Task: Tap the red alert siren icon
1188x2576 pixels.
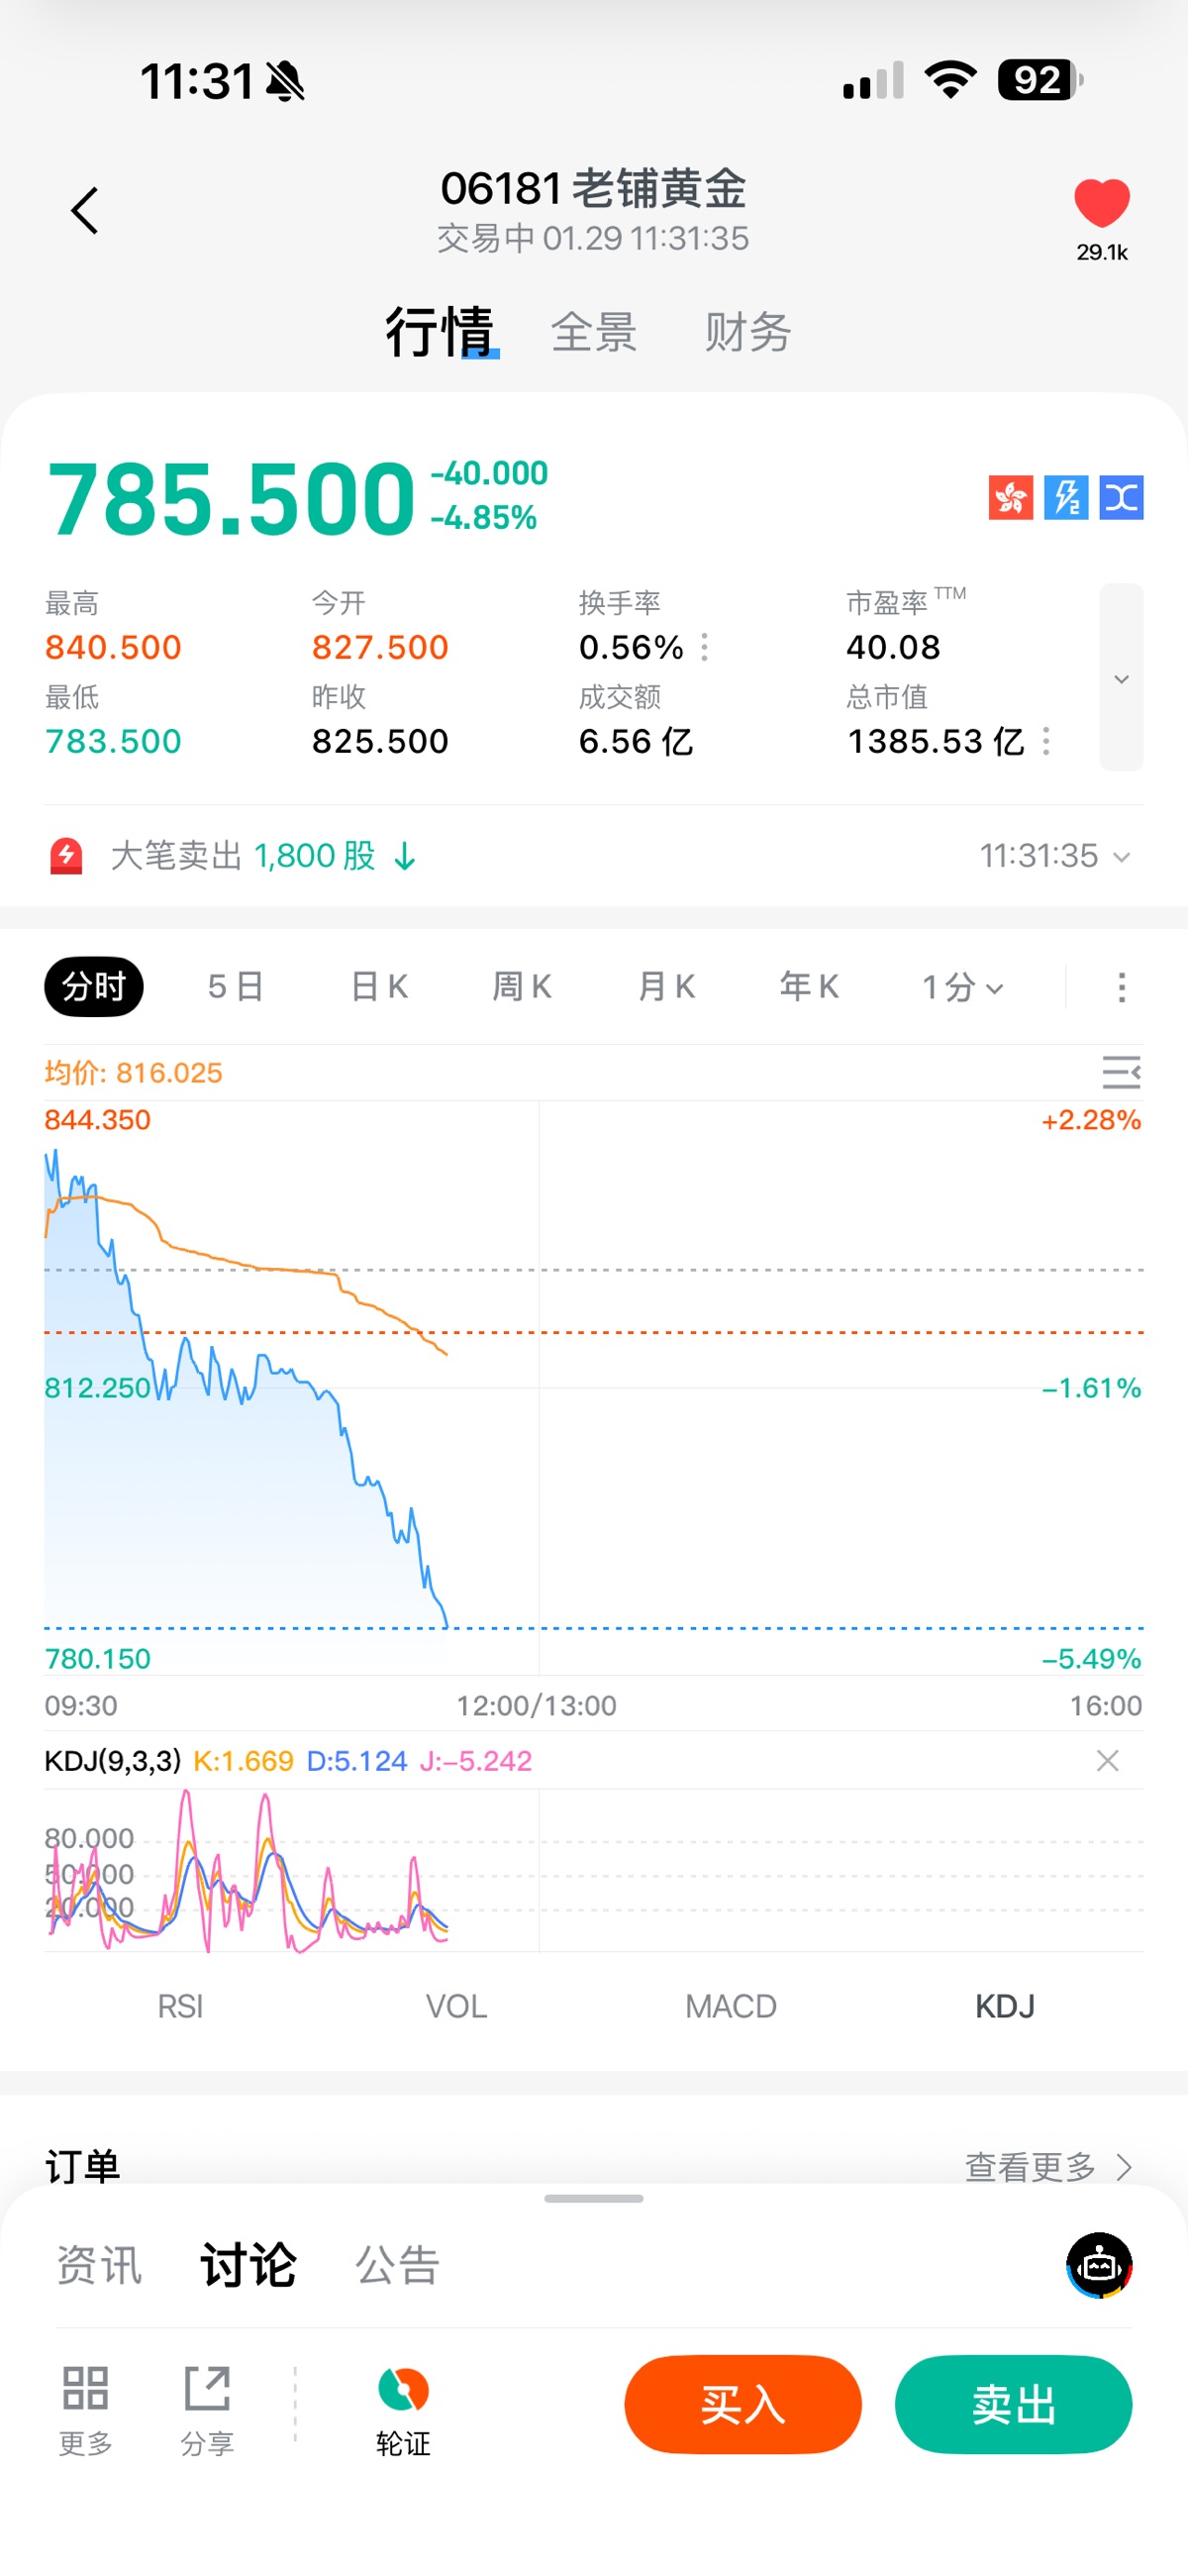Action: [x=66, y=856]
